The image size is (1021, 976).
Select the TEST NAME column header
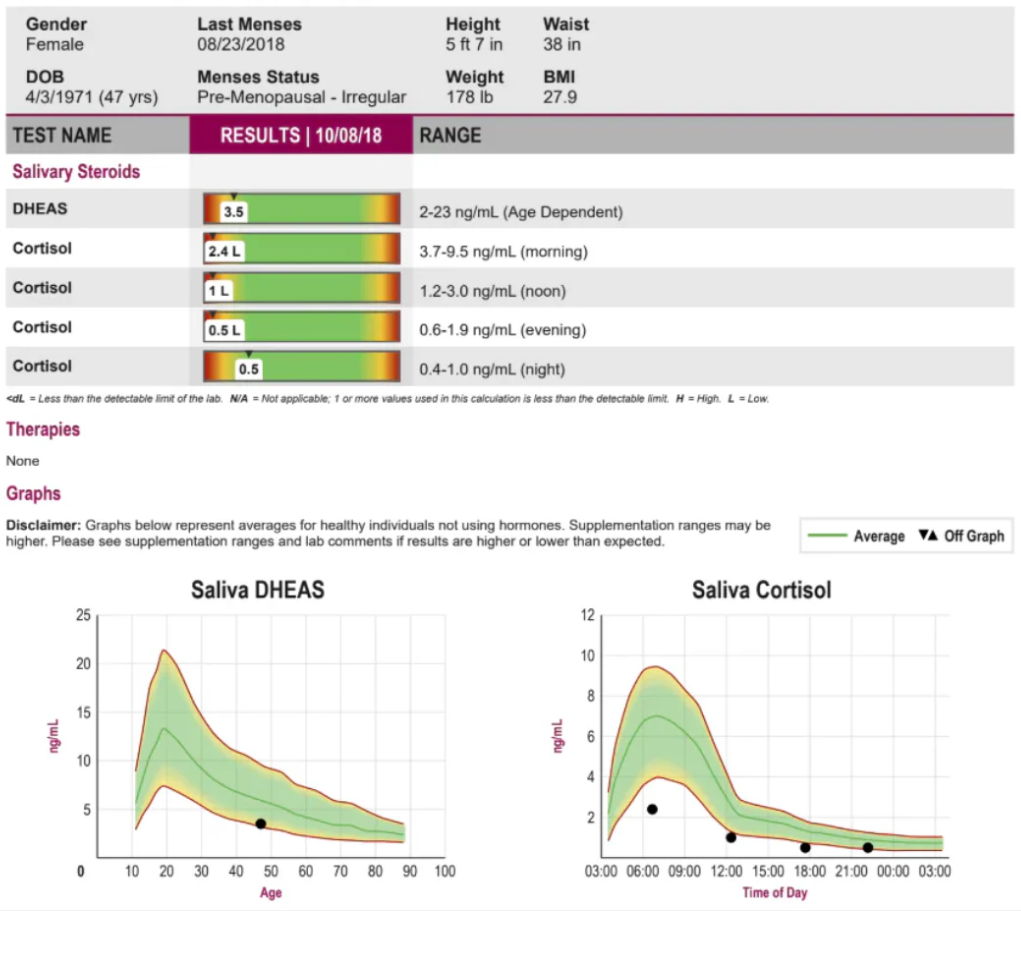(62, 135)
